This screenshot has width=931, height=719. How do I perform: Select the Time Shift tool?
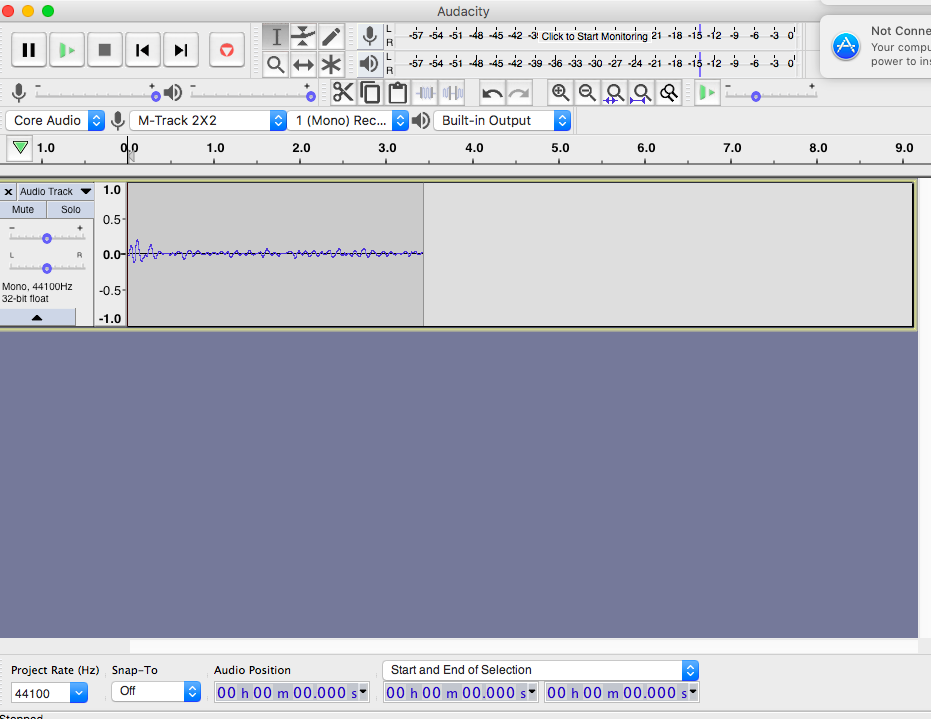[x=303, y=64]
